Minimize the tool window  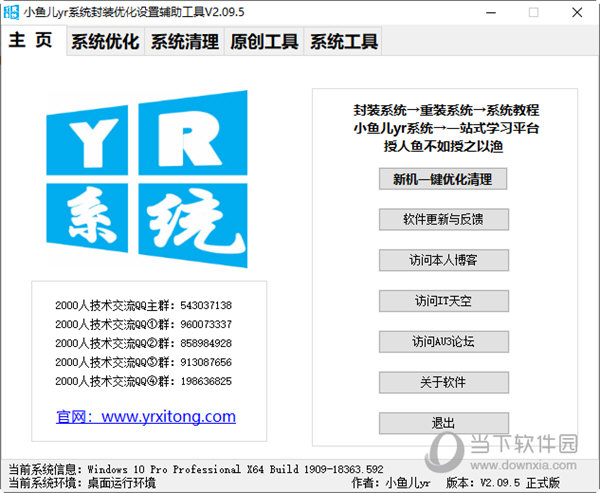(x=491, y=12)
